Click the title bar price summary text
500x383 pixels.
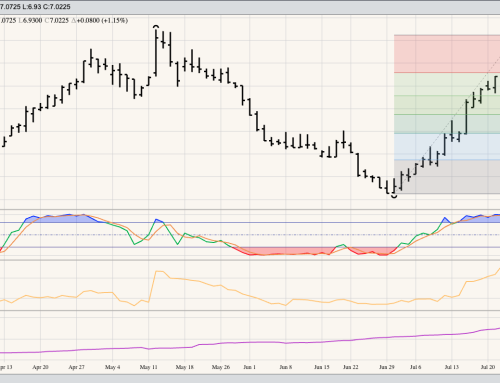click(x=35, y=7)
